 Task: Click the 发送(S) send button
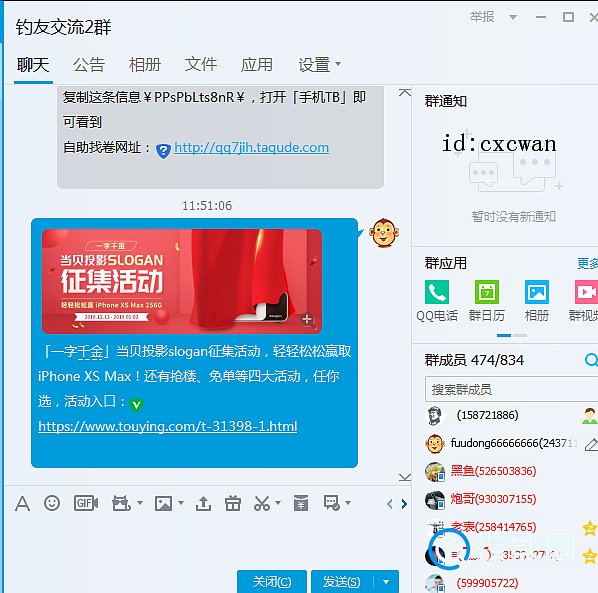click(x=342, y=582)
